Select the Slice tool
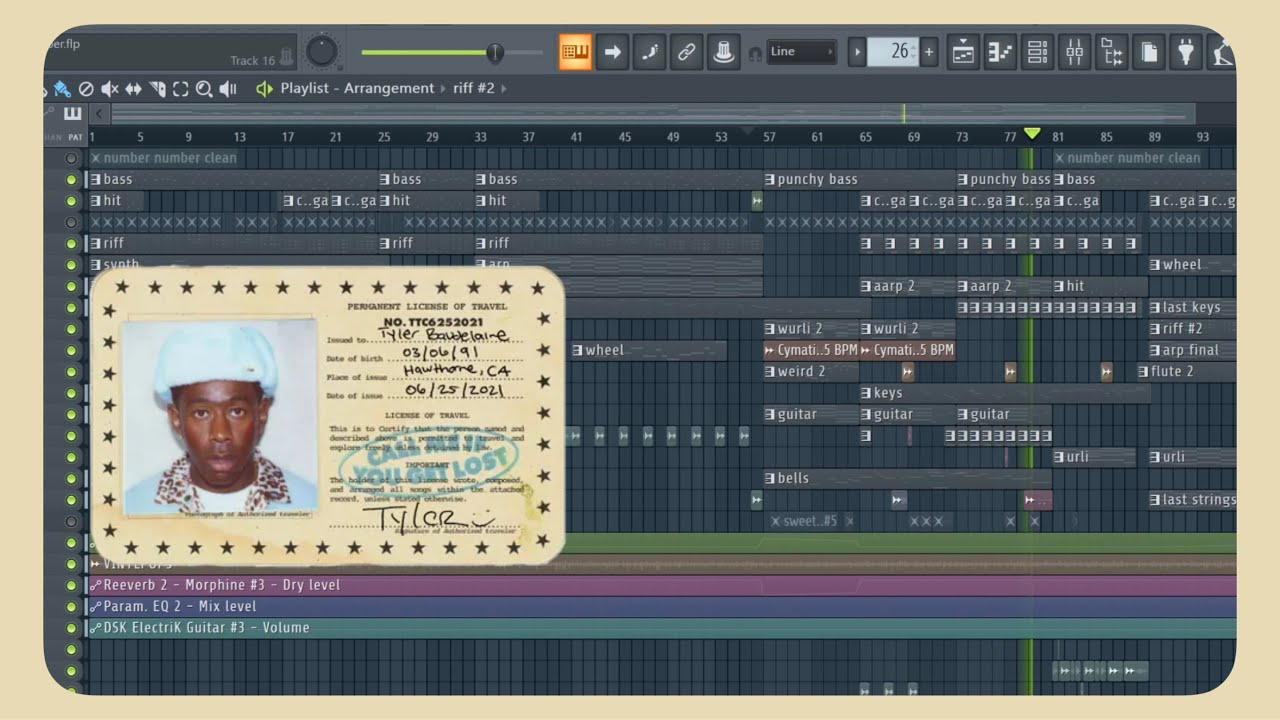 click(157, 89)
